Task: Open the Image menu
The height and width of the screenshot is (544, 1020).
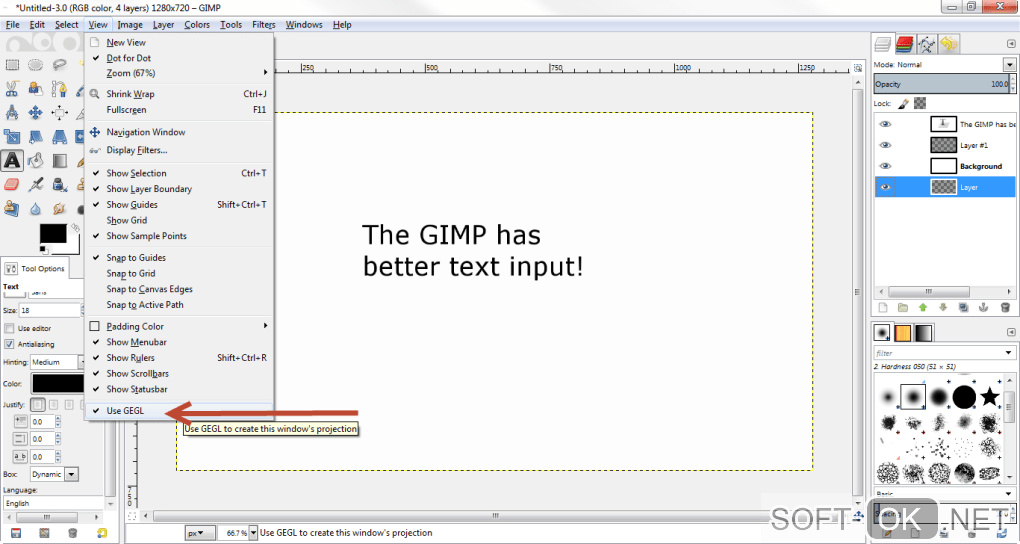Action: click(130, 25)
